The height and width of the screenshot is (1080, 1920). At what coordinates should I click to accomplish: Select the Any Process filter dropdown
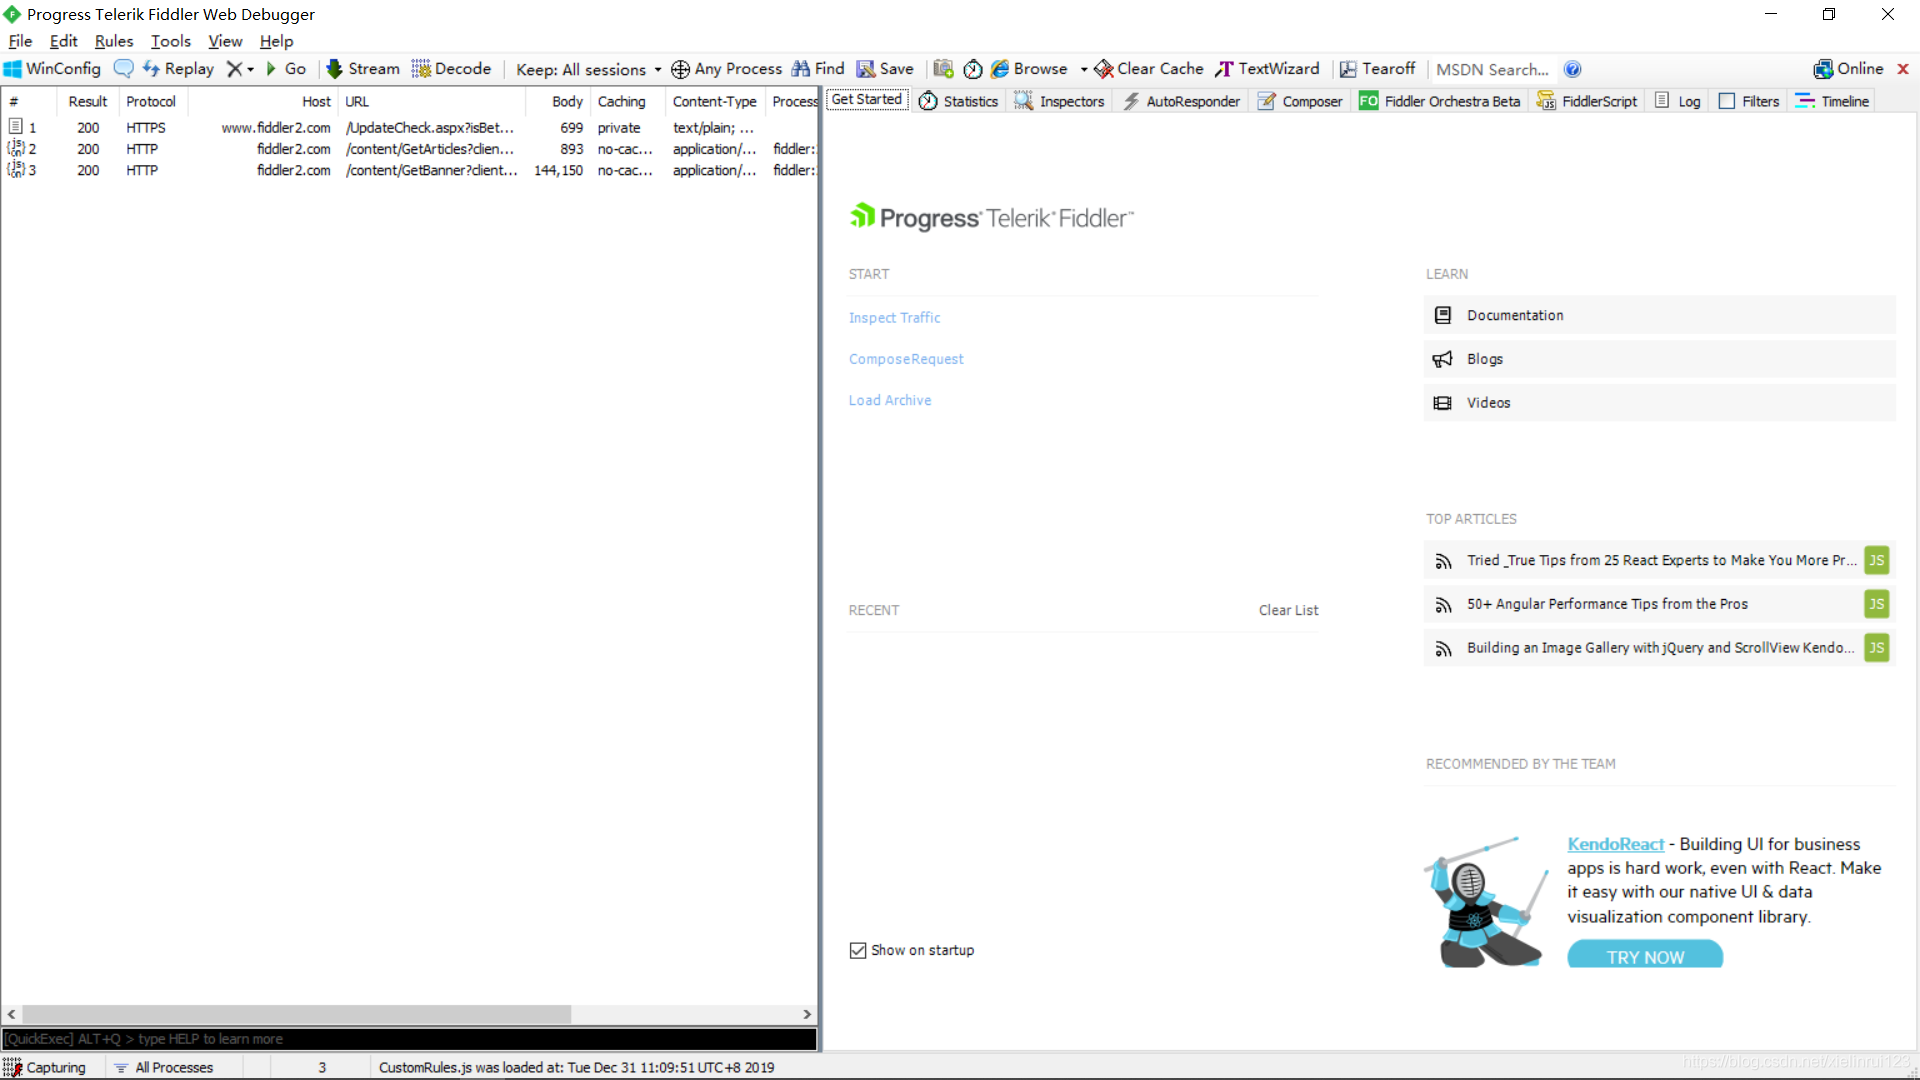[727, 69]
